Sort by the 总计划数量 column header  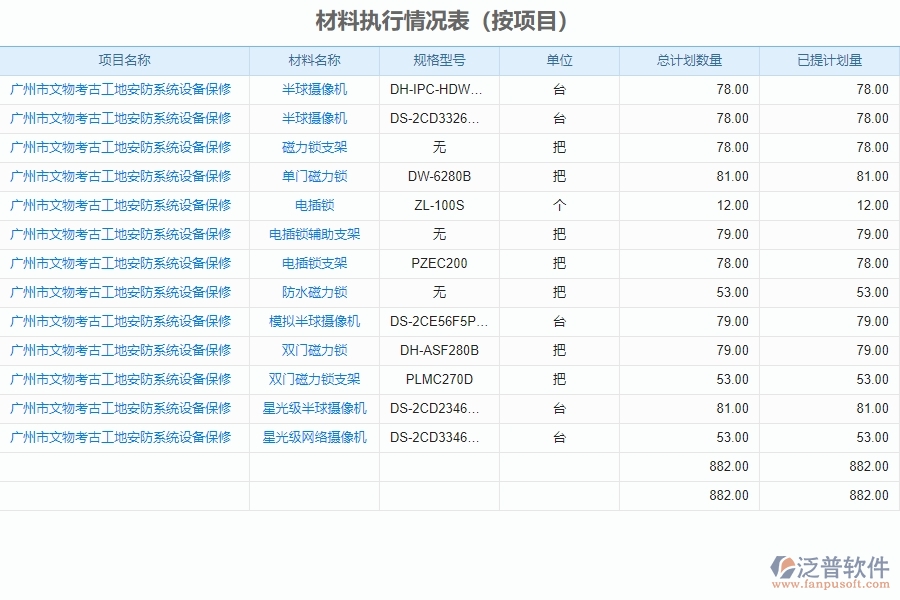click(688, 60)
